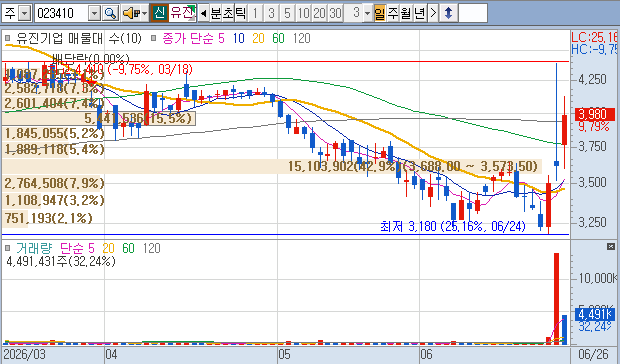
Task: Click the magenta 5 MA legend
Action: coord(221,38)
